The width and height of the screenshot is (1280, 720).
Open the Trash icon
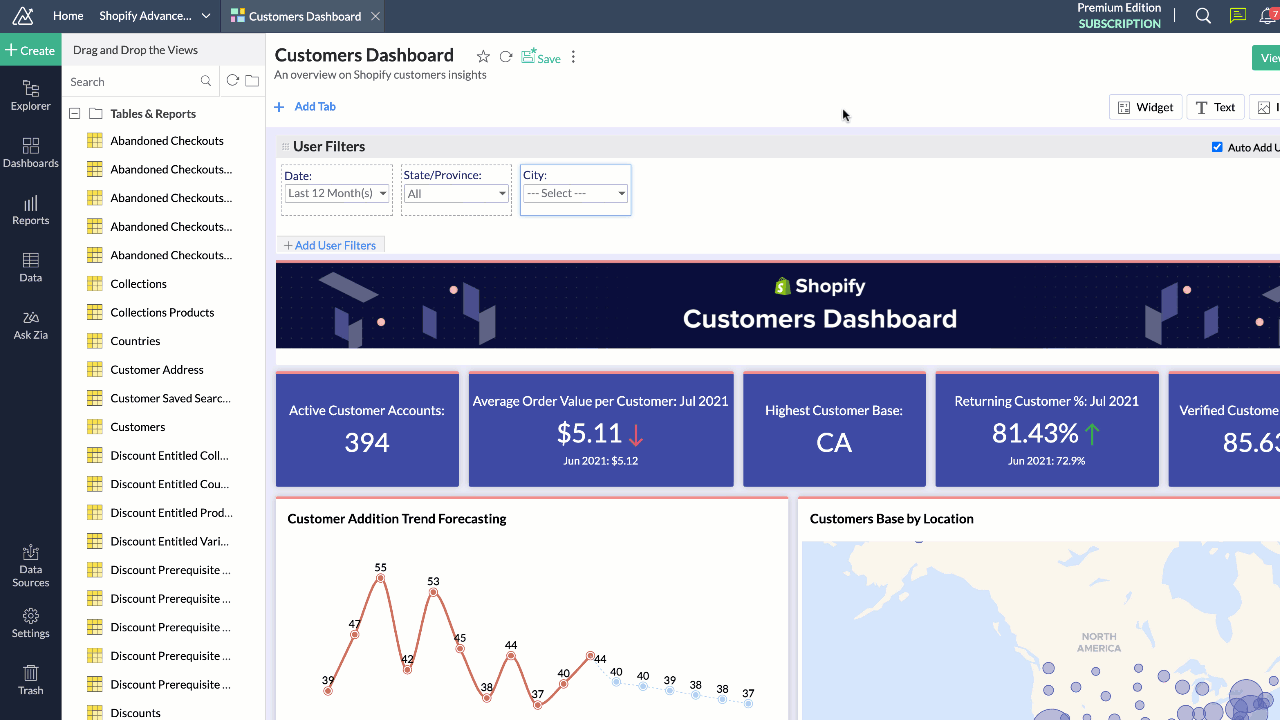tap(30, 680)
